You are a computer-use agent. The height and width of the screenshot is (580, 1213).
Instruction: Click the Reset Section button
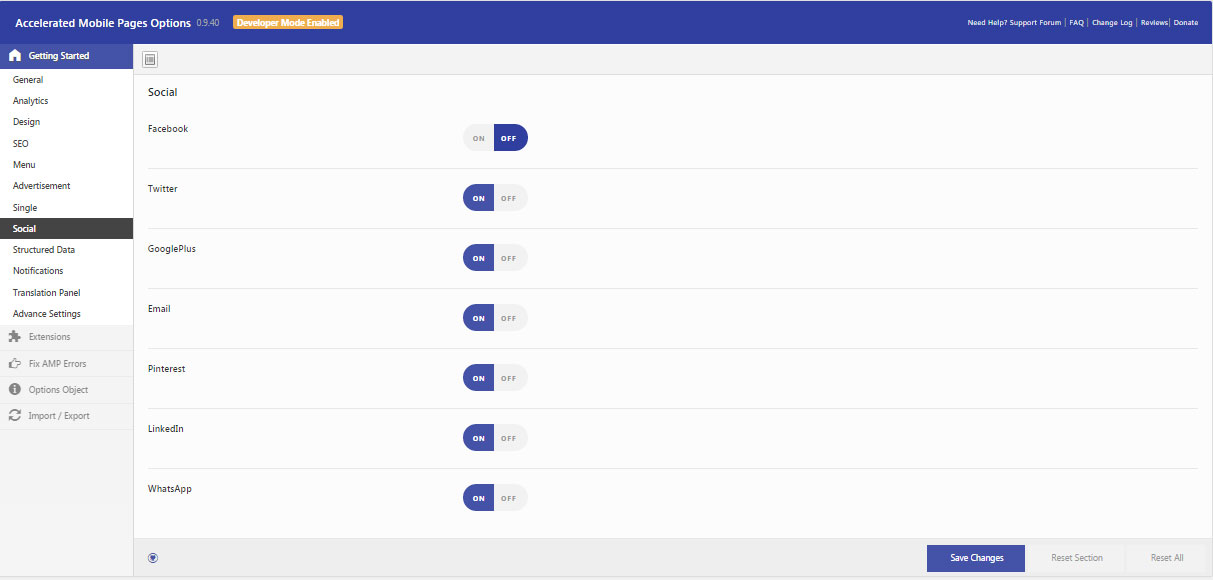pyautogui.click(x=1077, y=558)
